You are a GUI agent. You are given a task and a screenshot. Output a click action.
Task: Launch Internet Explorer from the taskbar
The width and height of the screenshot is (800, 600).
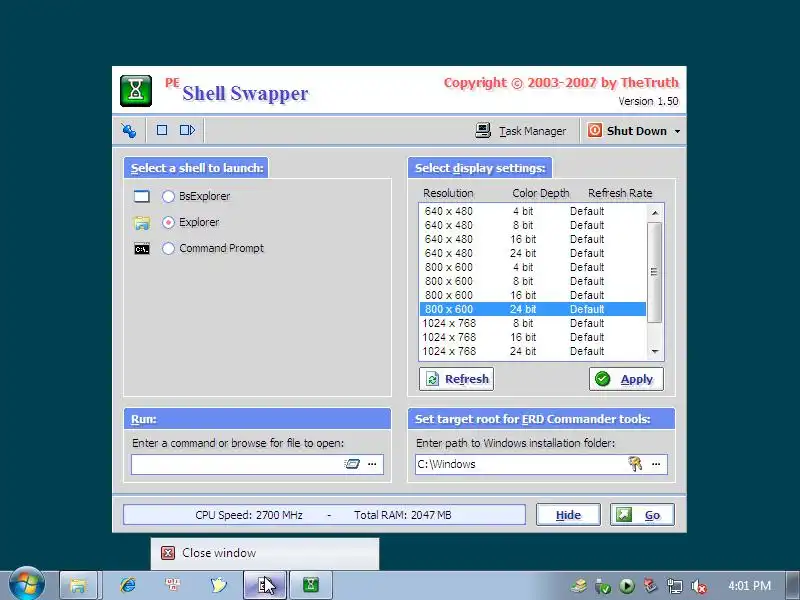[128, 585]
